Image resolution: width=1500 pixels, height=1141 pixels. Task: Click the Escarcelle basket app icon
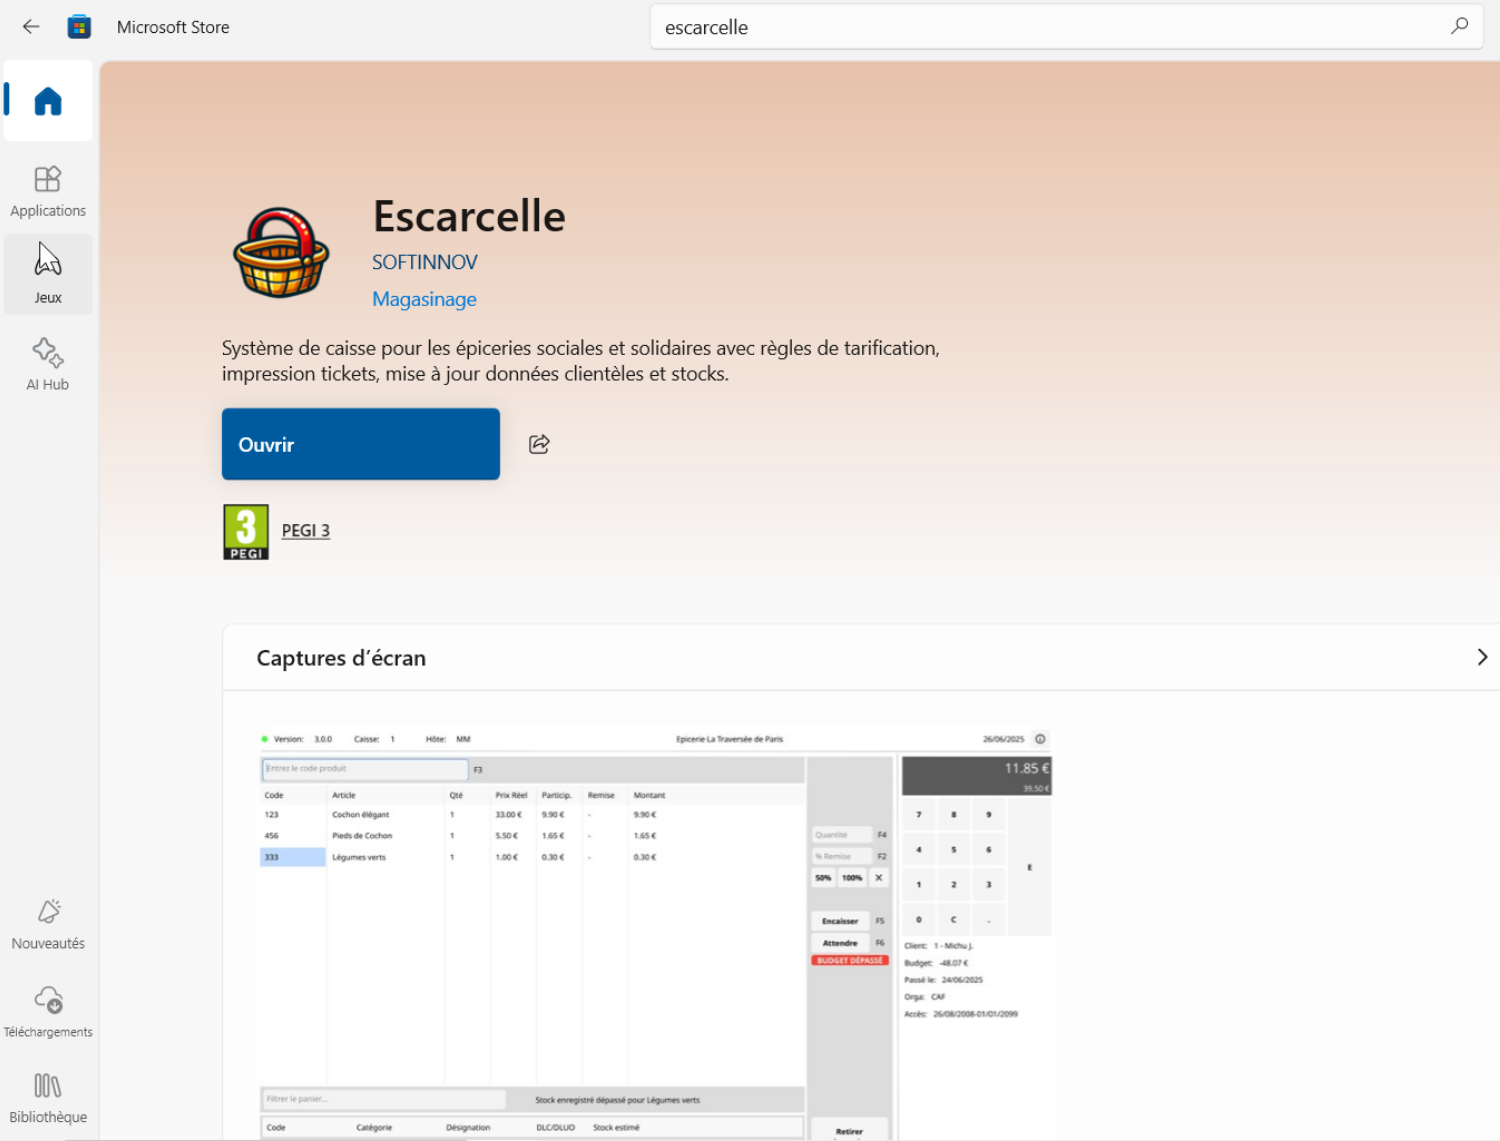click(x=281, y=253)
